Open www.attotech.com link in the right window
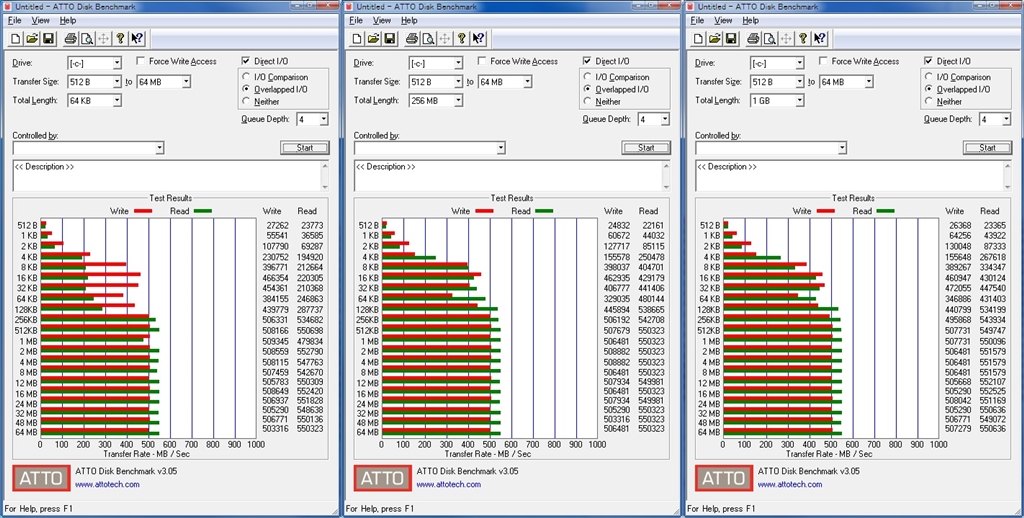This screenshot has height=518, width=1024. [789, 485]
